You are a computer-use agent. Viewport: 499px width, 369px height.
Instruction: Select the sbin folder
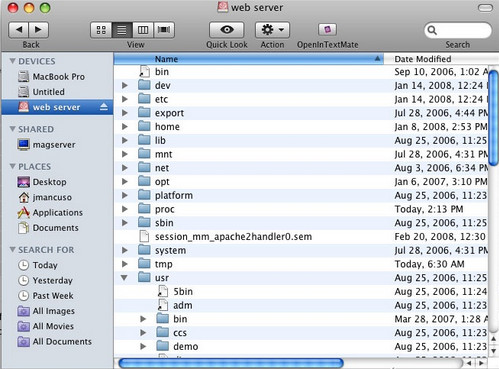point(301,223)
